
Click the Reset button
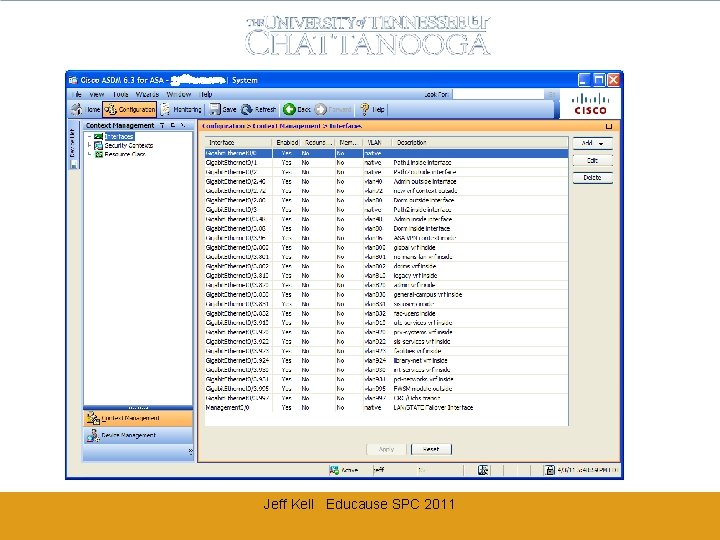point(431,450)
